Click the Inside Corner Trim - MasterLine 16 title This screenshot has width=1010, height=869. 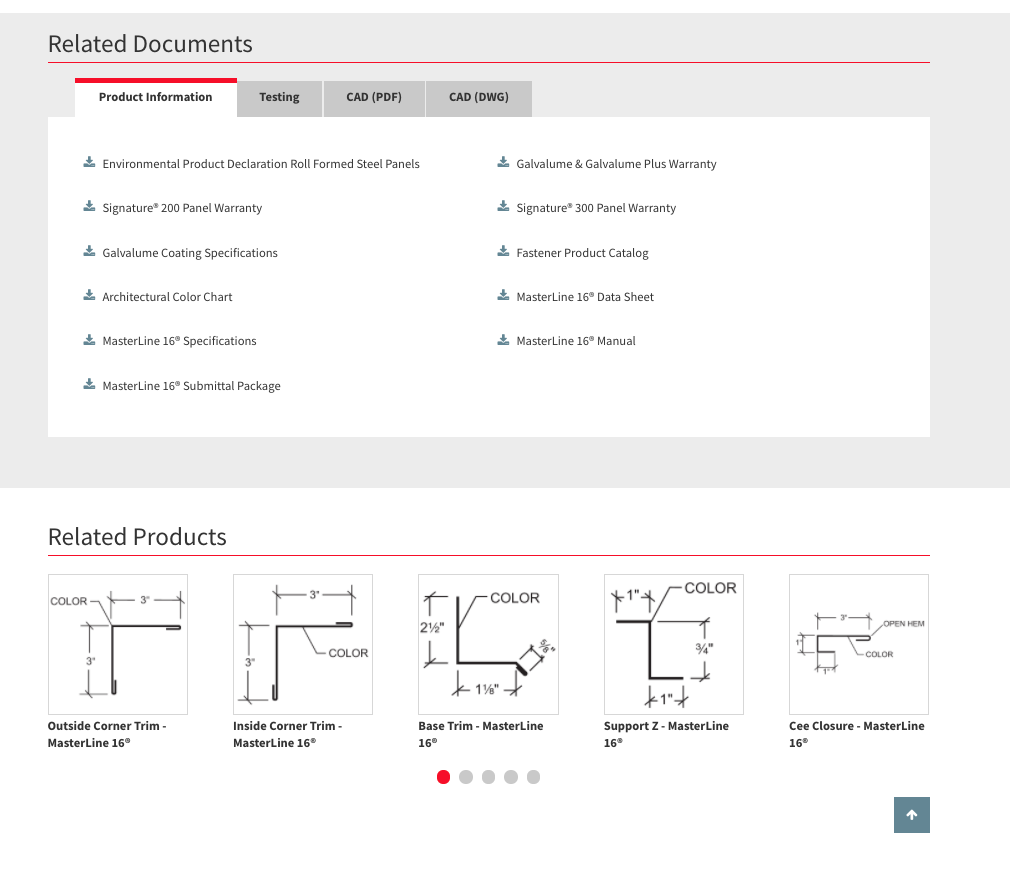coord(287,734)
